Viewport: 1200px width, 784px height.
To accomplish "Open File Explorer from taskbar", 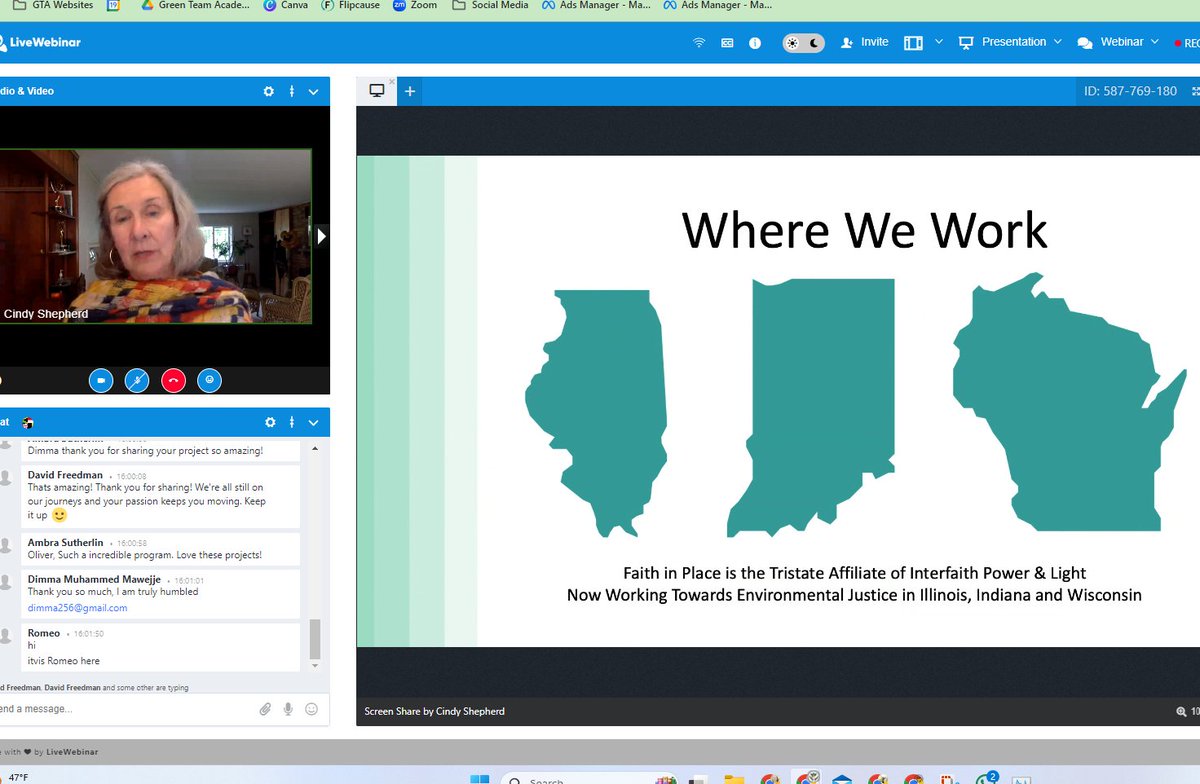I will click(734, 778).
